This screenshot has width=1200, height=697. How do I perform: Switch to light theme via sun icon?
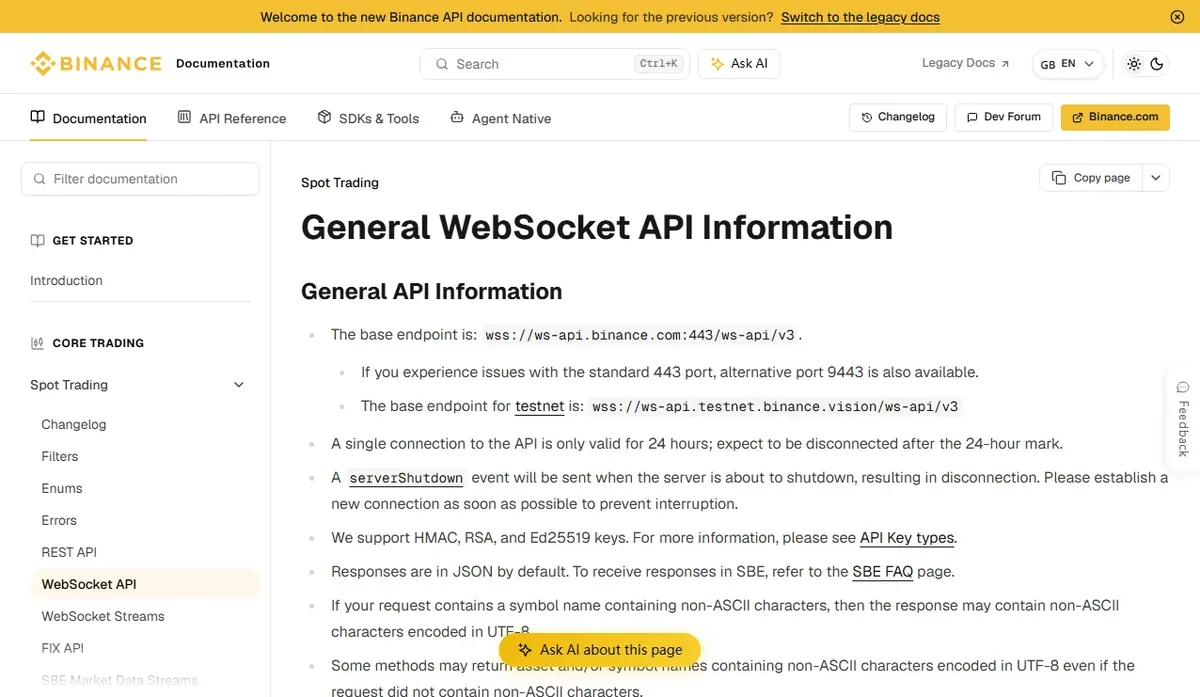tap(1134, 64)
